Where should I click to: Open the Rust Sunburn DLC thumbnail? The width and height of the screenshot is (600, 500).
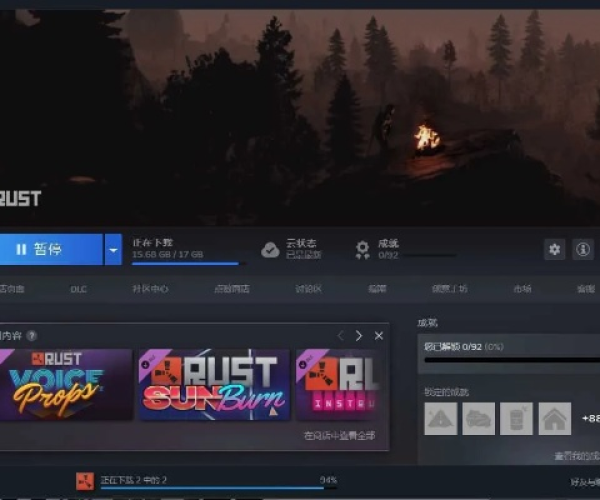tap(215, 384)
